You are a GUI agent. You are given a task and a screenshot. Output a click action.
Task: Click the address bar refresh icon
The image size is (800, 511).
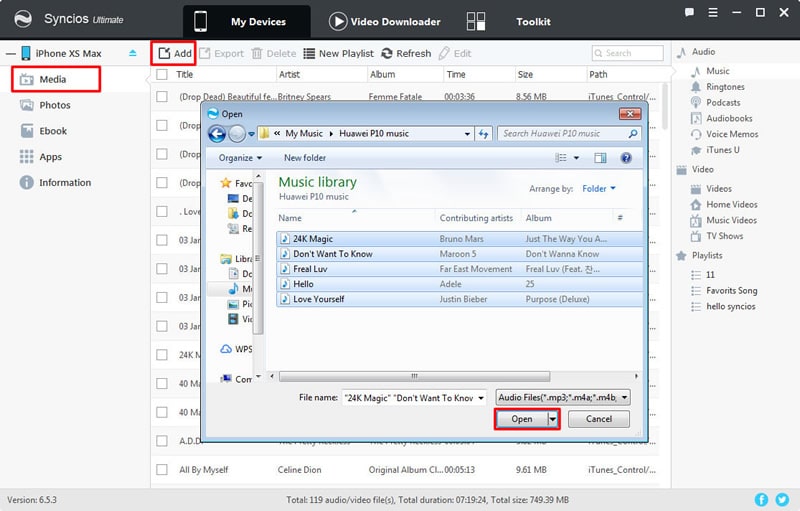(483, 134)
